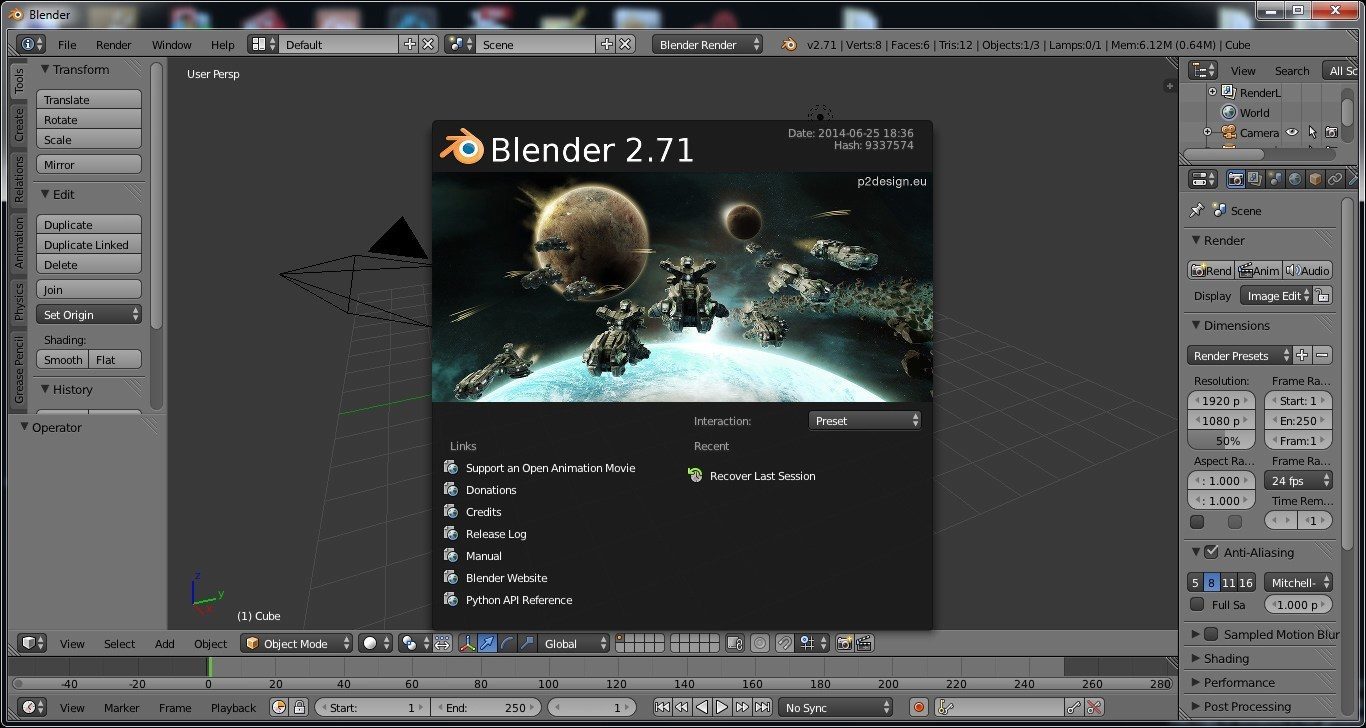Open the Python API Reference link
This screenshot has width=1366, height=728.
tap(519, 600)
